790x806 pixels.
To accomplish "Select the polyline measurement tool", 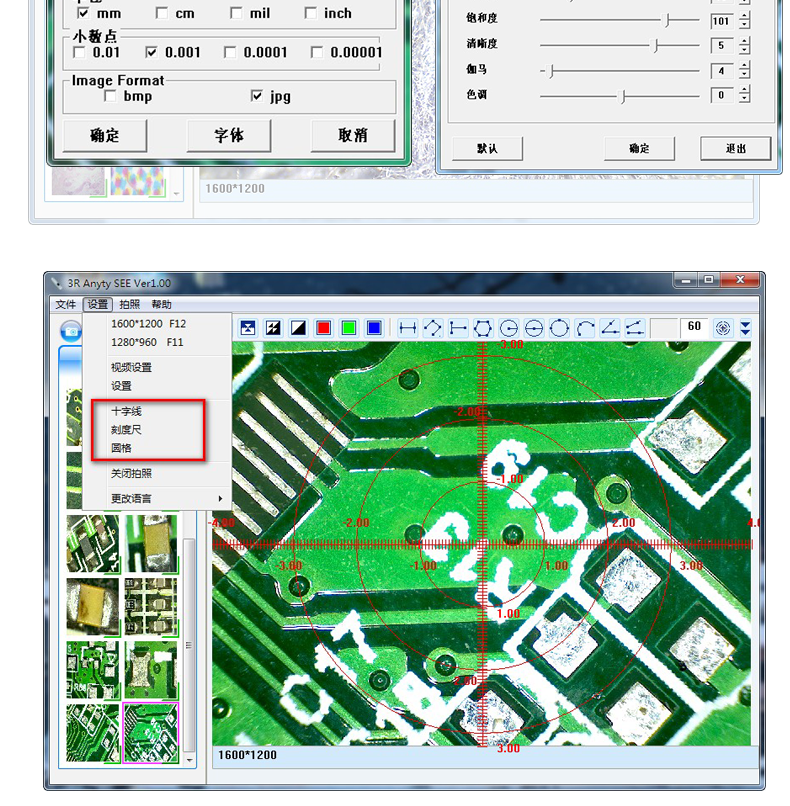I will point(433,328).
